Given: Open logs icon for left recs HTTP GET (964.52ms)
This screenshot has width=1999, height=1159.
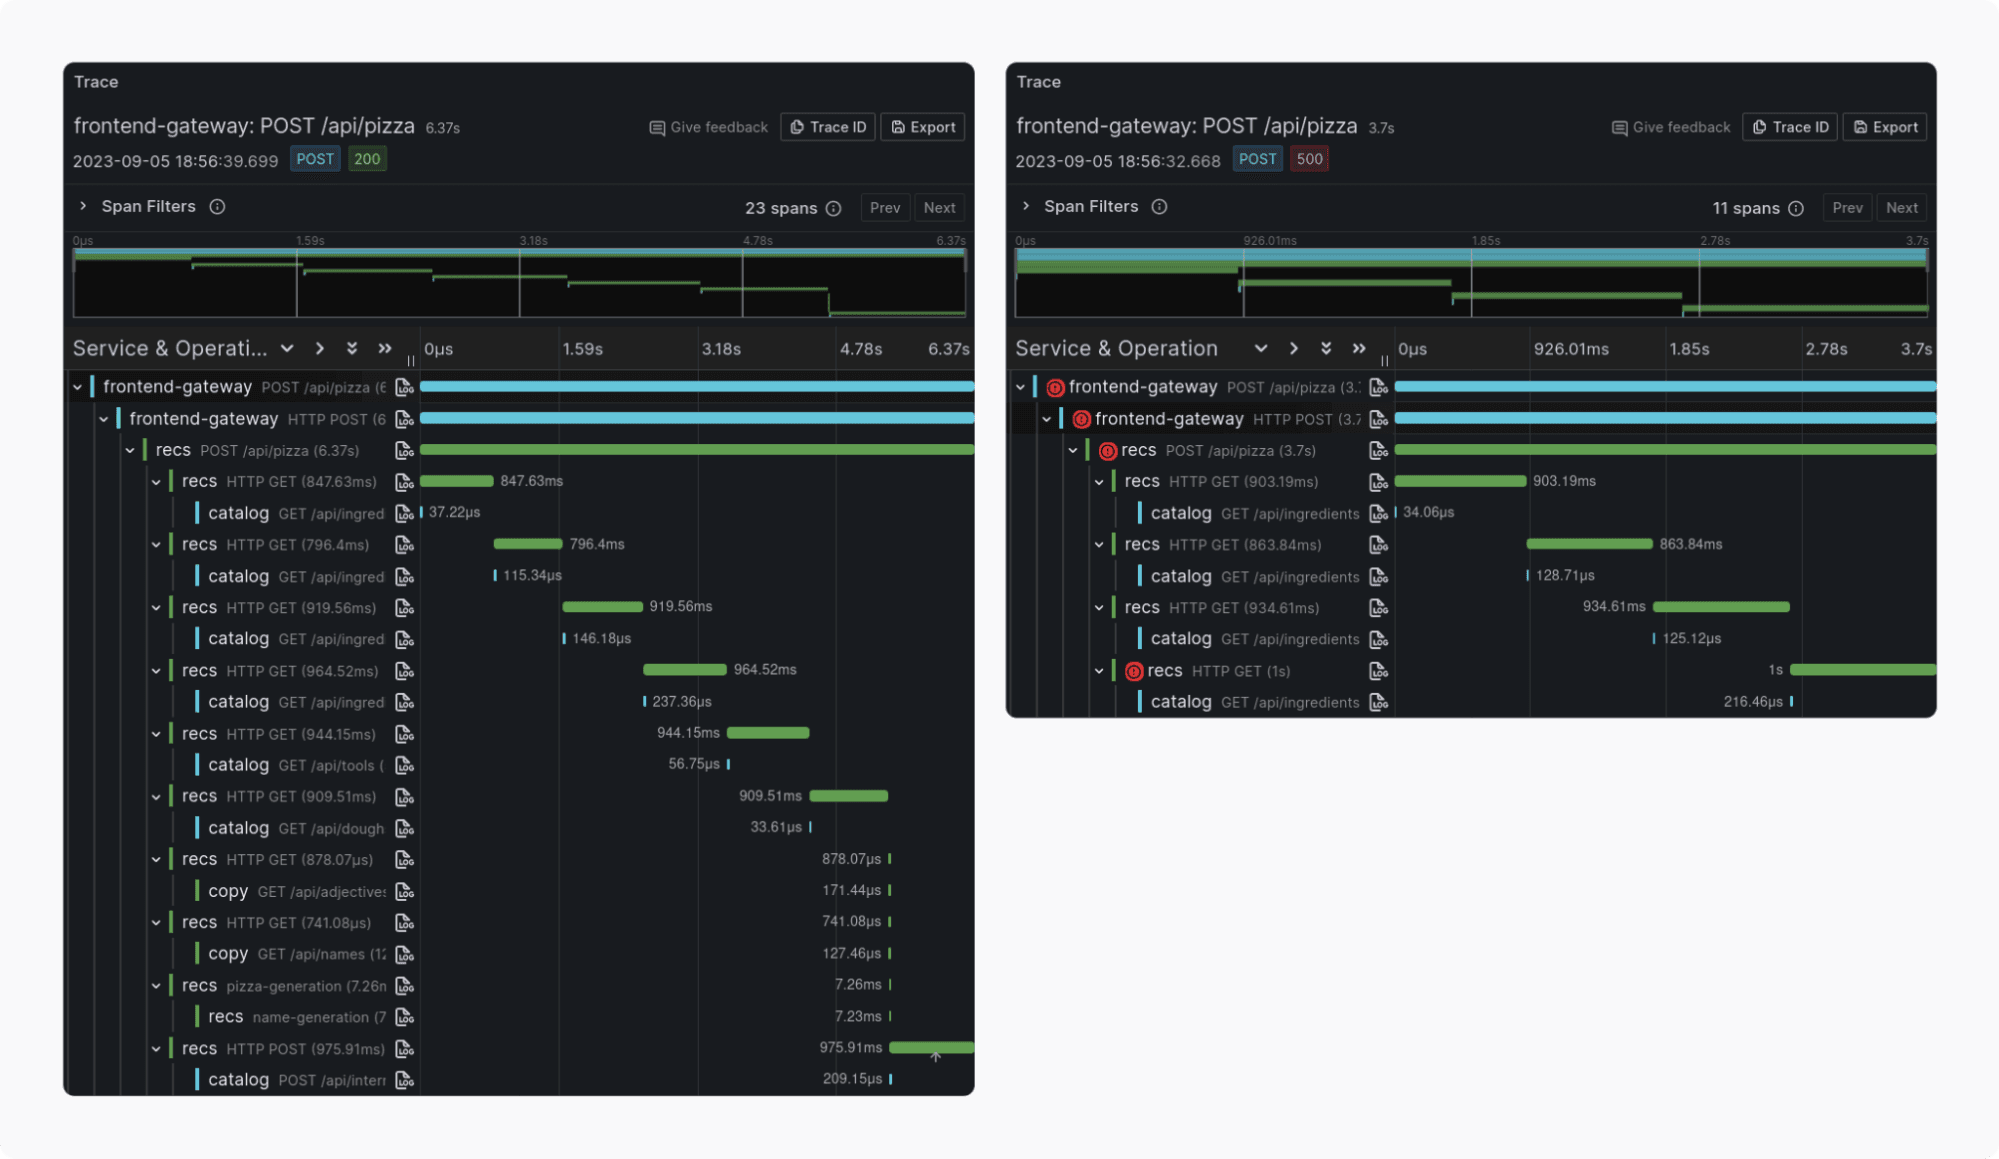Looking at the screenshot, I should point(404,671).
